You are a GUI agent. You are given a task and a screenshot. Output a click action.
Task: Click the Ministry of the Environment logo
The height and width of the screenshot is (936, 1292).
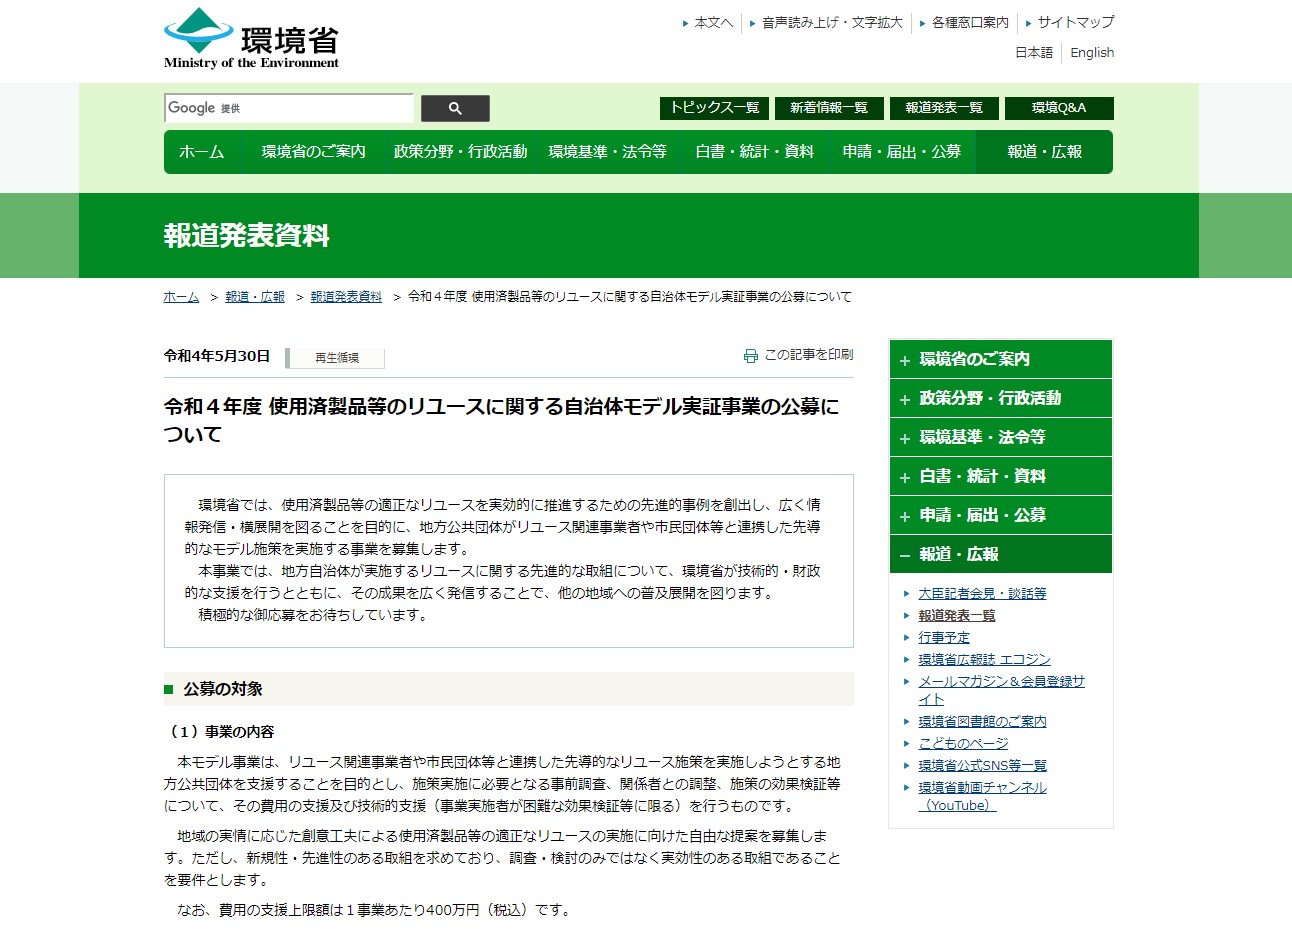coord(251,39)
